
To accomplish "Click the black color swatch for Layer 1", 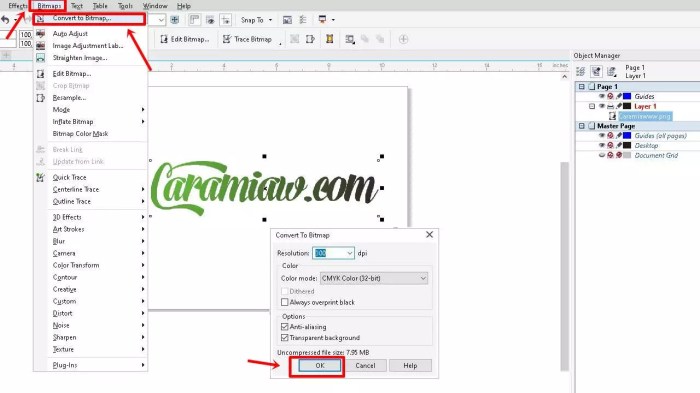I will (627, 106).
